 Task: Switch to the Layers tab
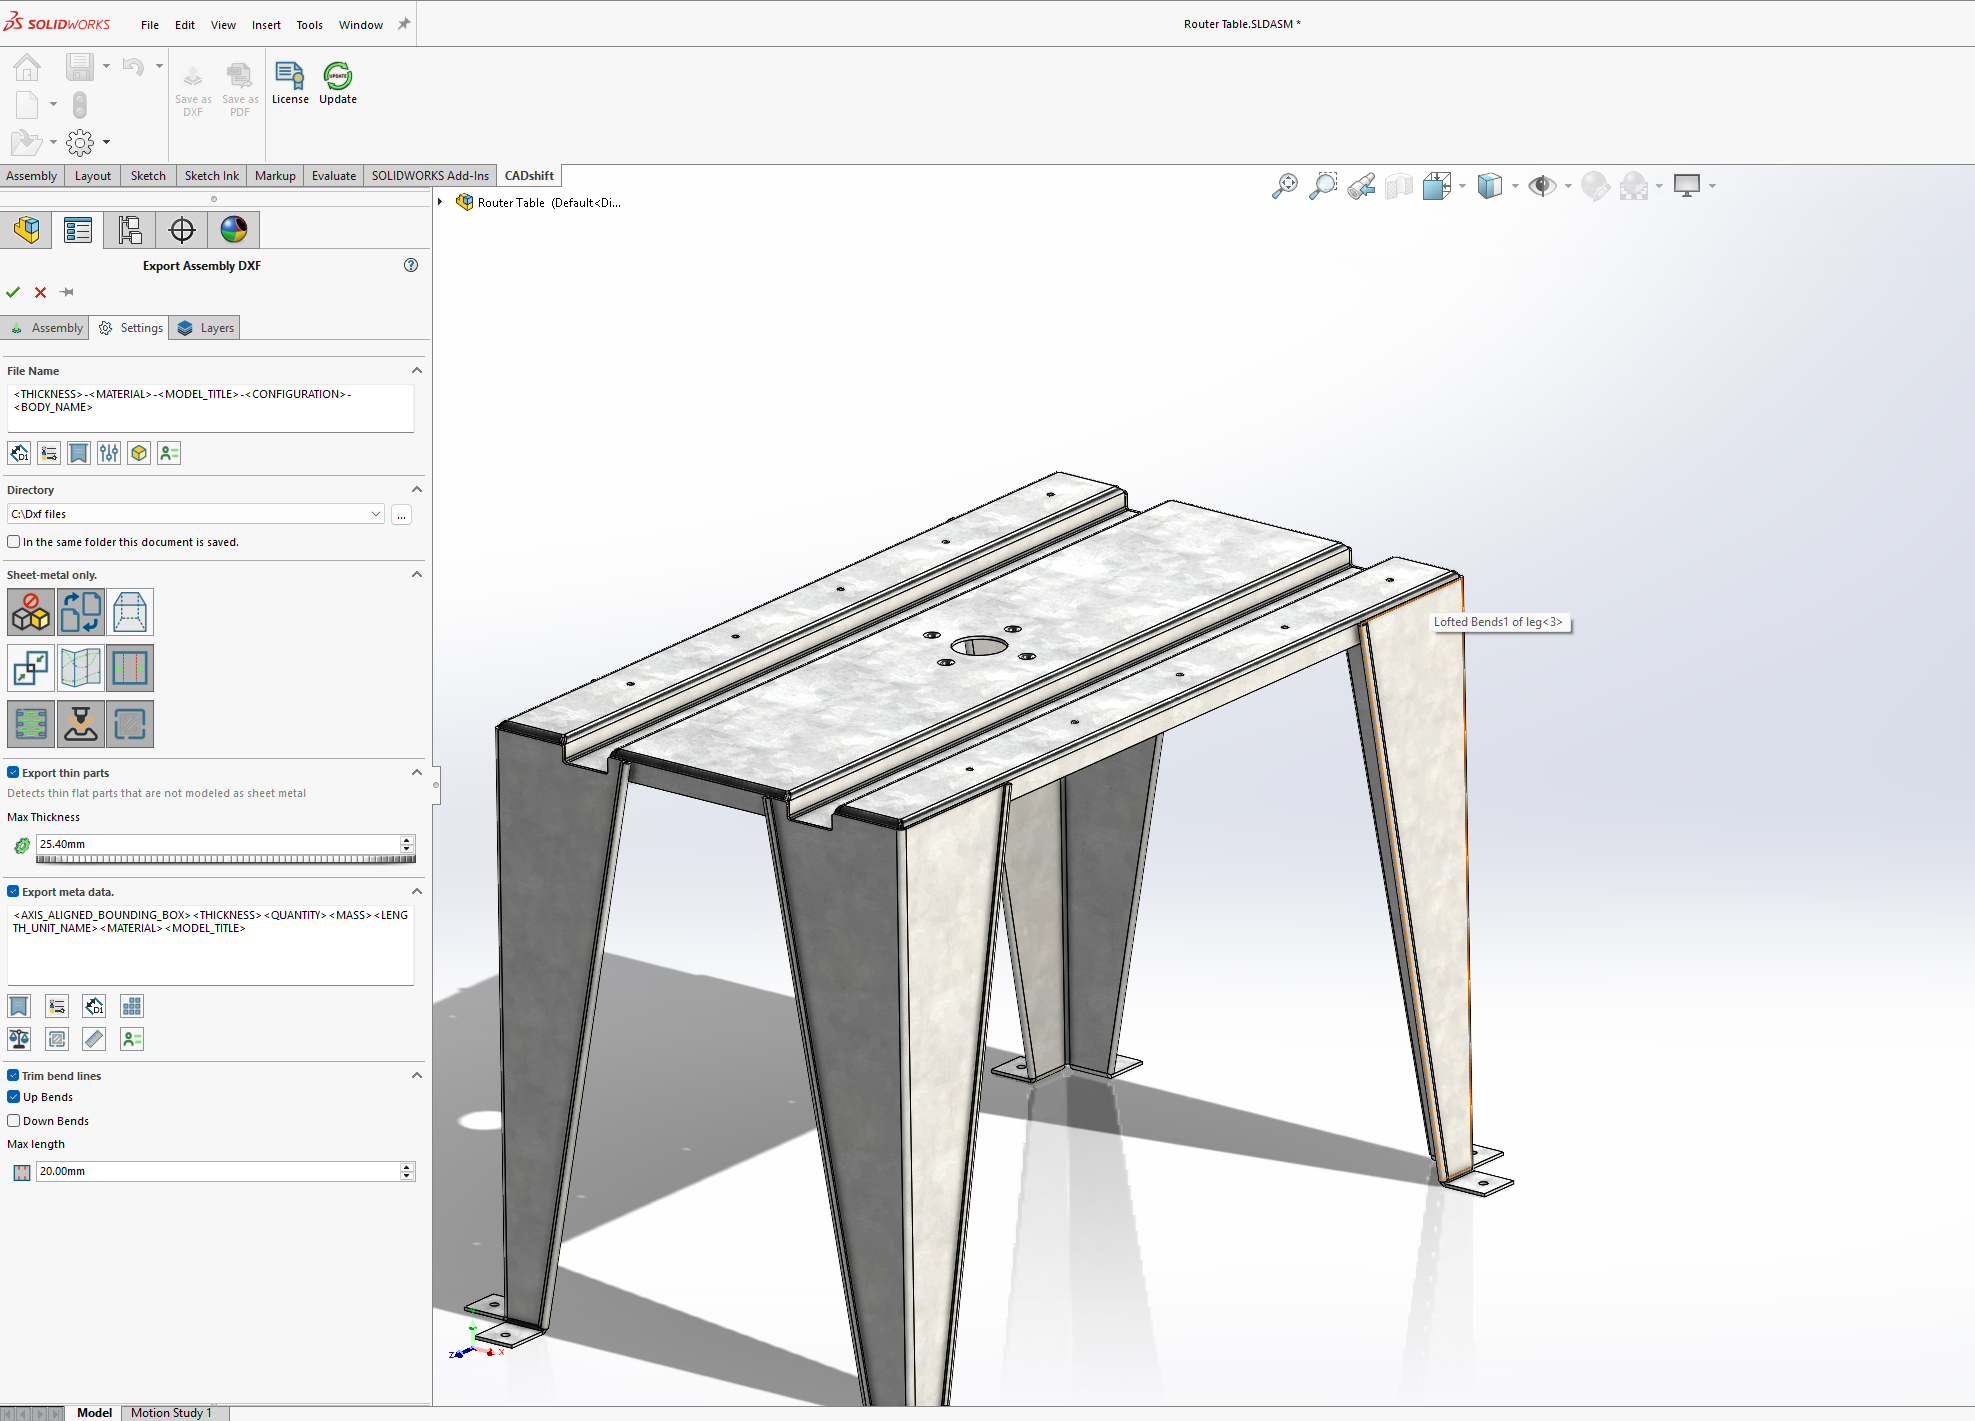pos(204,327)
